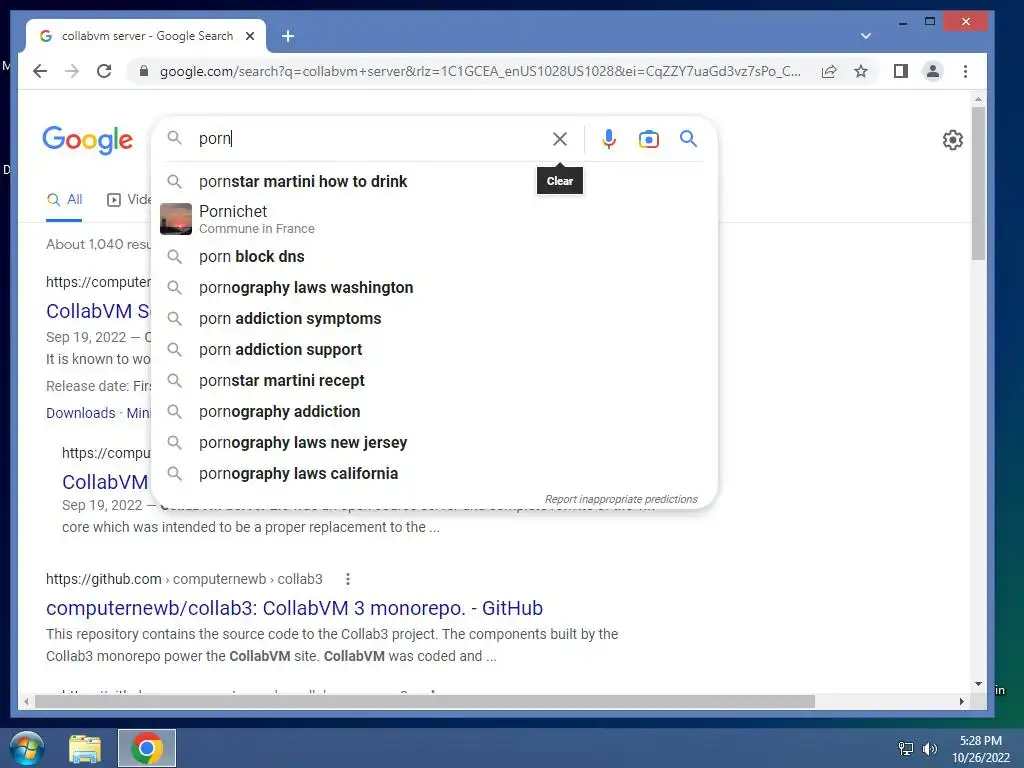Open the Chrome profile avatar
Viewport: 1024px width, 768px height.
pyautogui.click(x=933, y=71)
